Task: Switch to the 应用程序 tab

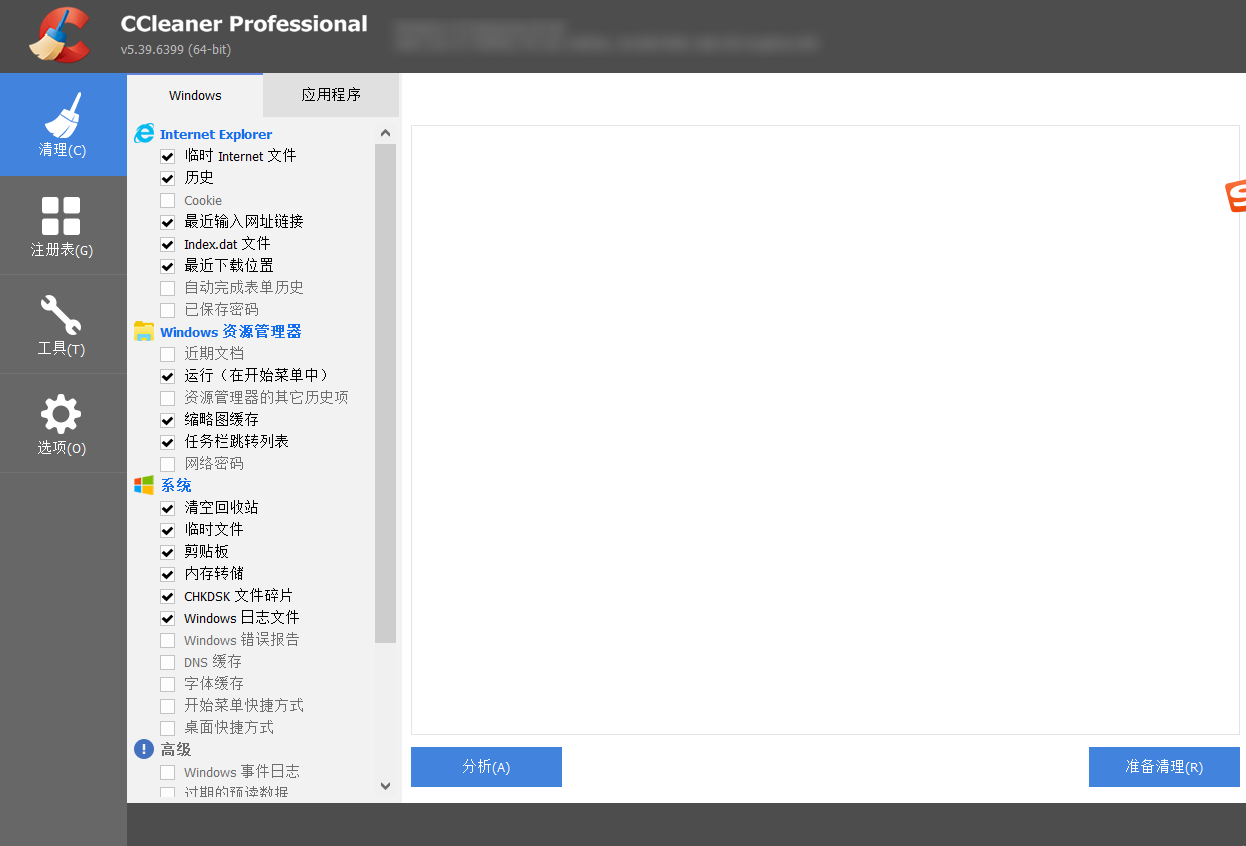Action: (x=331, y=96)
